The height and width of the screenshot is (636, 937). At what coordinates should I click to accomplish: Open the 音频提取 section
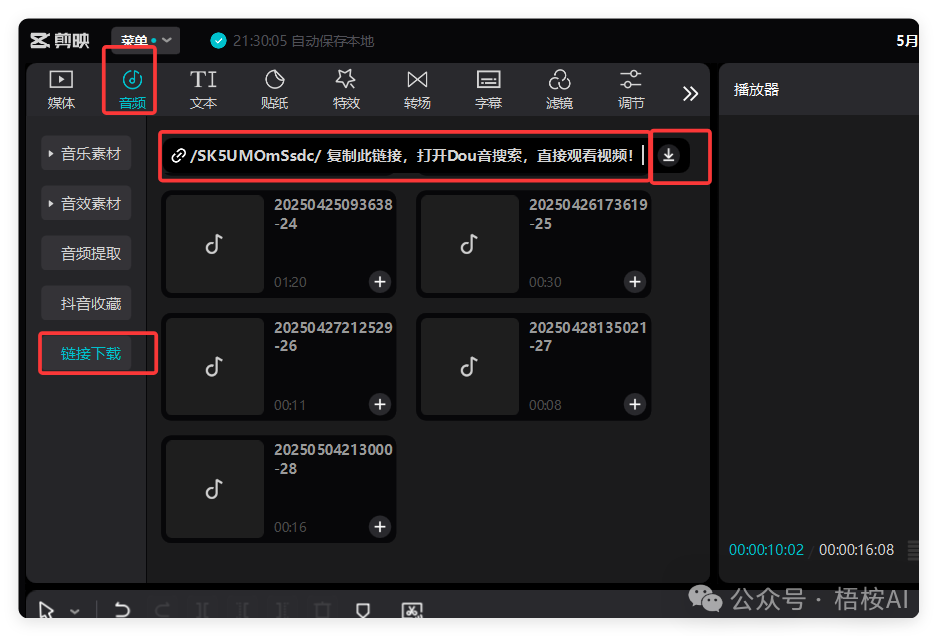point(86,253)
